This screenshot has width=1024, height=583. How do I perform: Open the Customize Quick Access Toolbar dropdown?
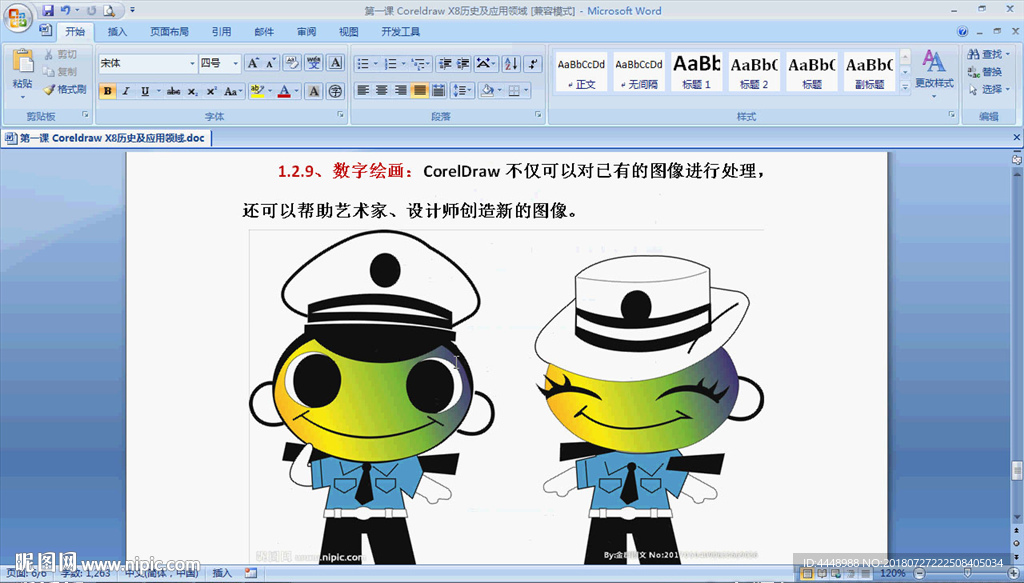coord(133,10)
